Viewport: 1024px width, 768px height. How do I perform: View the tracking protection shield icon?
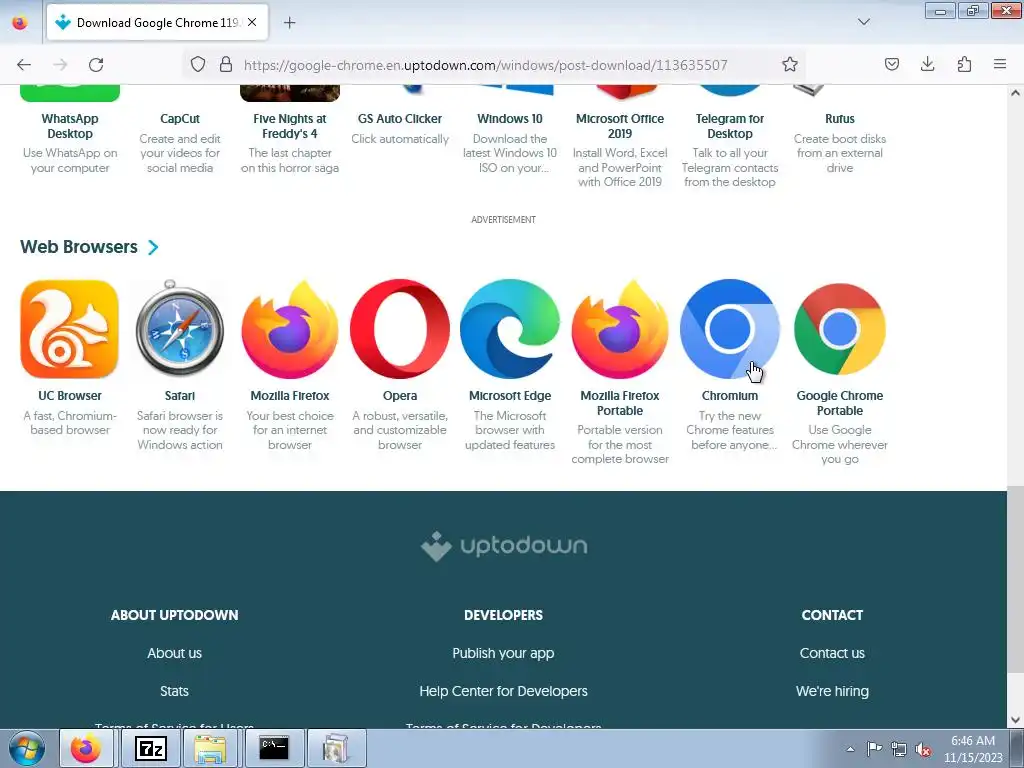coord(198,64)
